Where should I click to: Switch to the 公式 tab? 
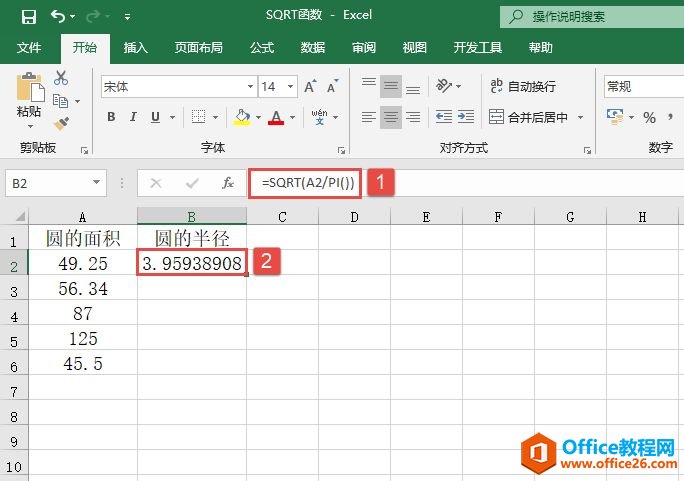262,48
